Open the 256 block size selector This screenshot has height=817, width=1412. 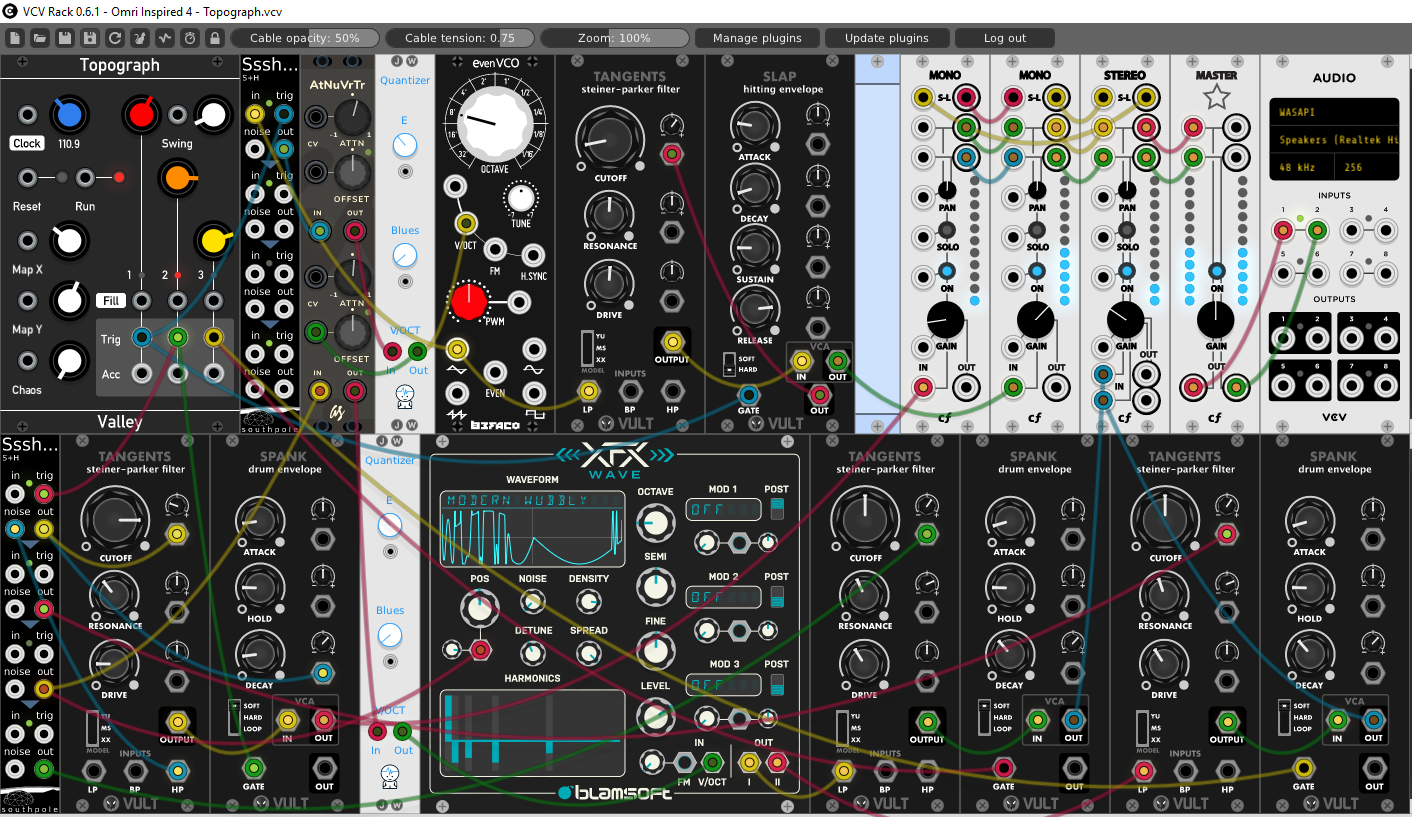click(x=1368, y=165)
